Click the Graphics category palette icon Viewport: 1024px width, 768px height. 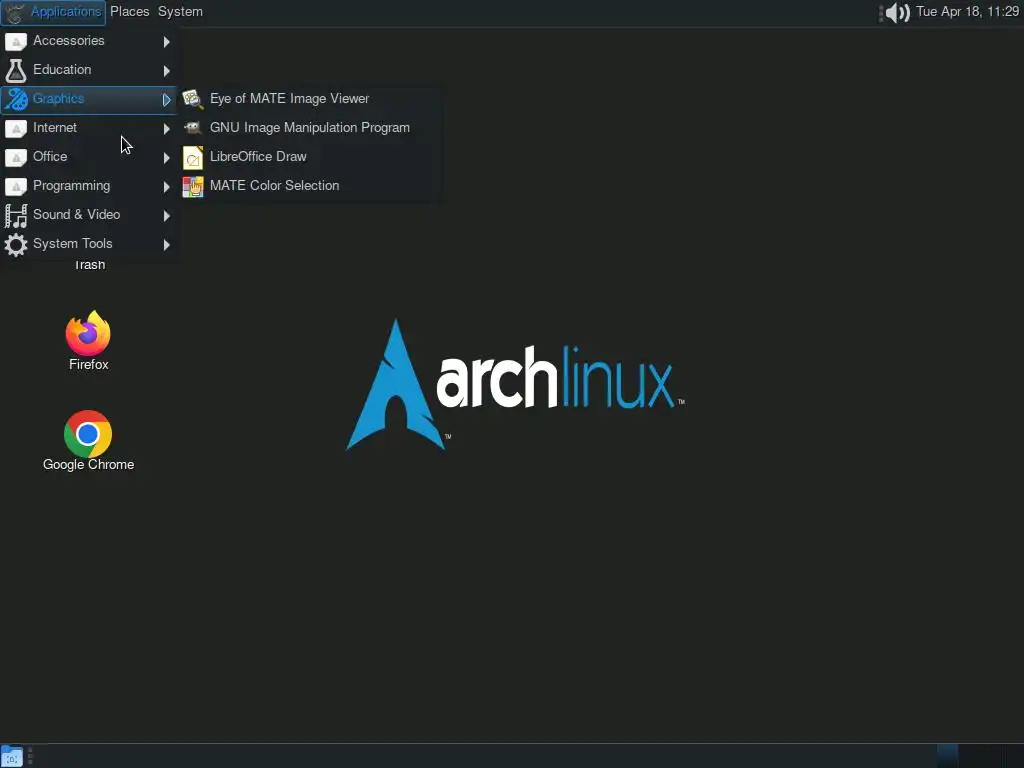click(x=16, y=99)
